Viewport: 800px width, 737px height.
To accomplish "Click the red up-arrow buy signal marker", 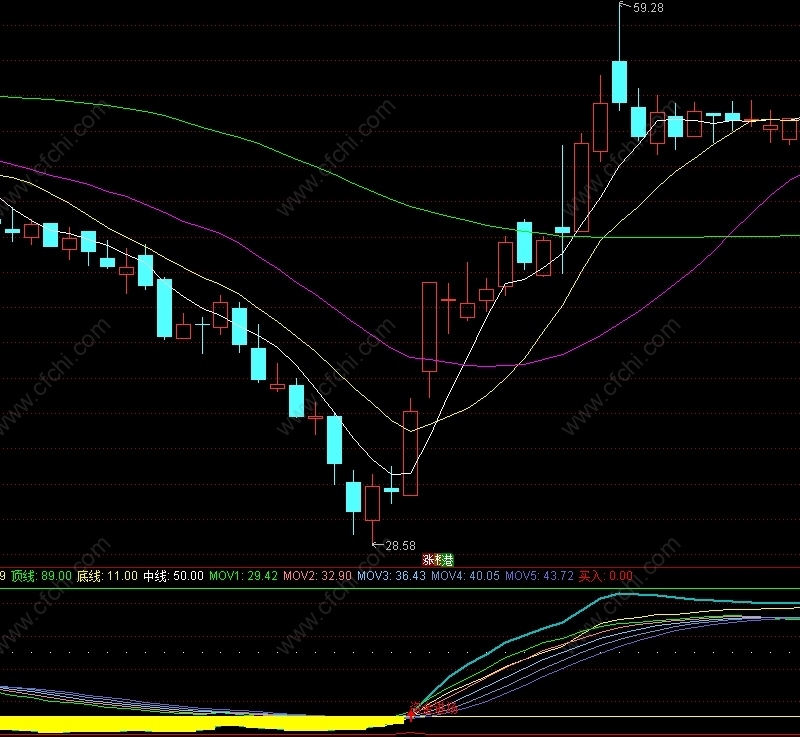I will click(411, 715).
